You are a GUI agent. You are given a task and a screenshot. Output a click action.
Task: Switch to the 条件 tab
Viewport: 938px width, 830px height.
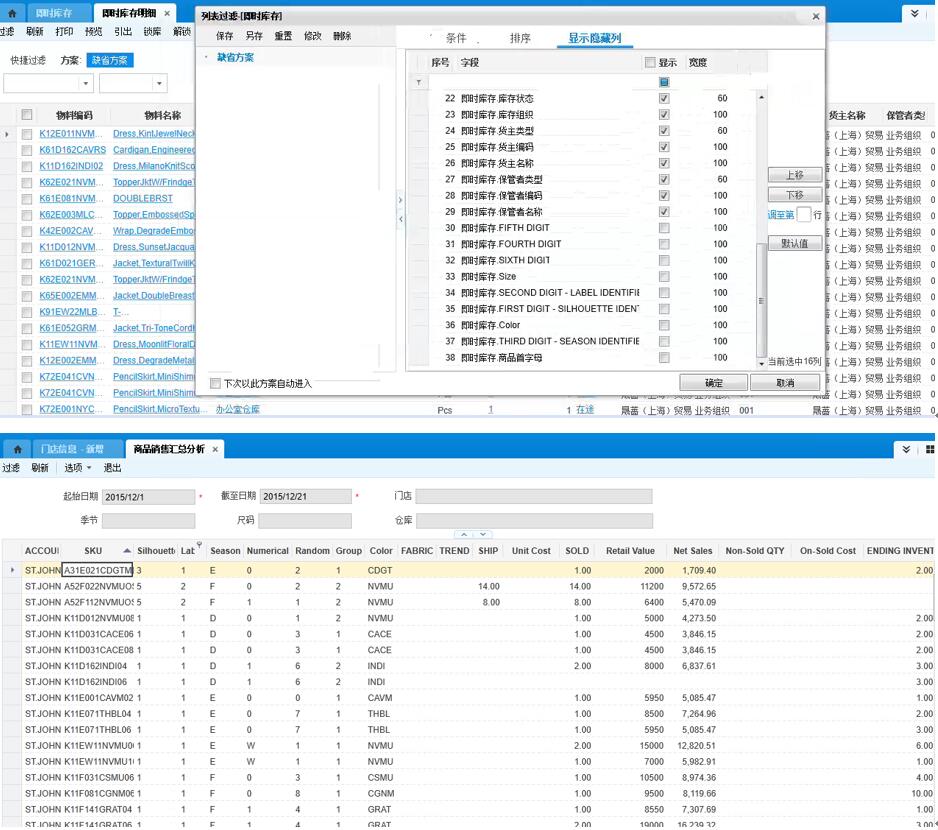pos(456,38)
